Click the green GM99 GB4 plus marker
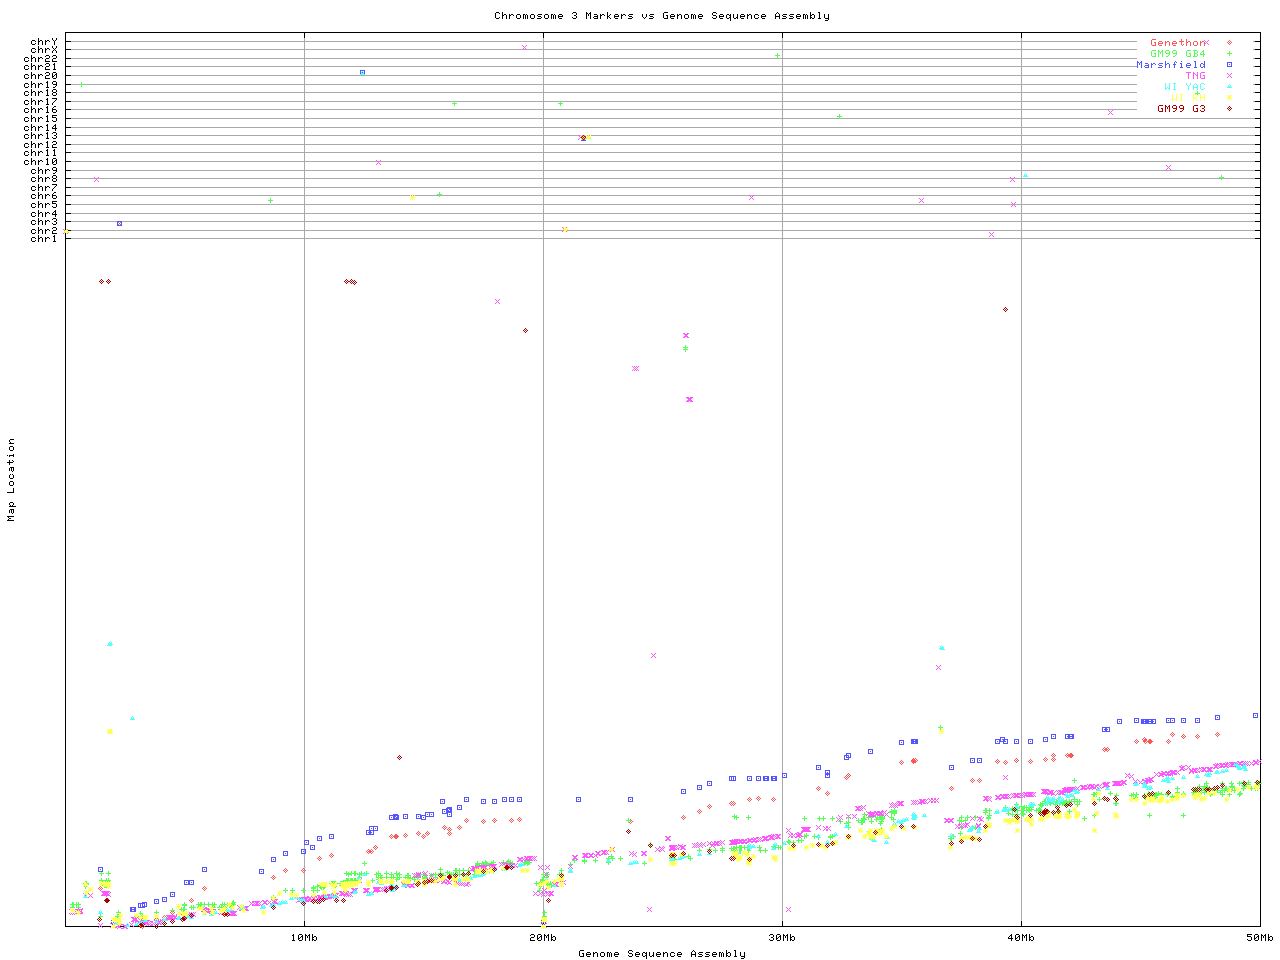Viewport: 1280px width, 960px height. [1229, 54]
